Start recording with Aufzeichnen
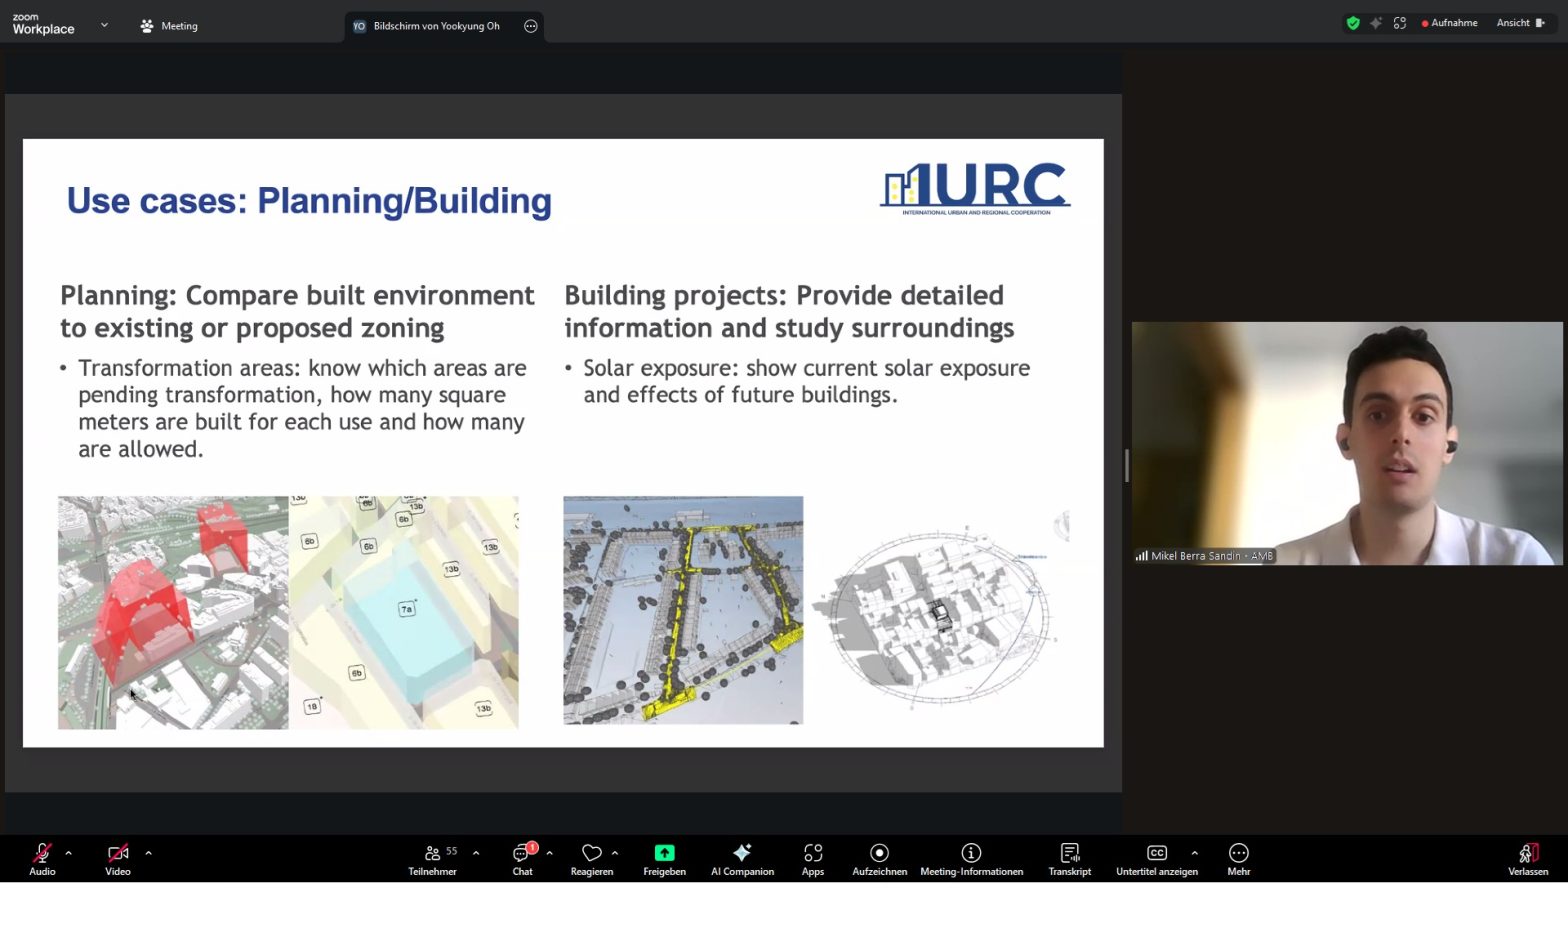The image size is (1568, 937). click(879, 857)
